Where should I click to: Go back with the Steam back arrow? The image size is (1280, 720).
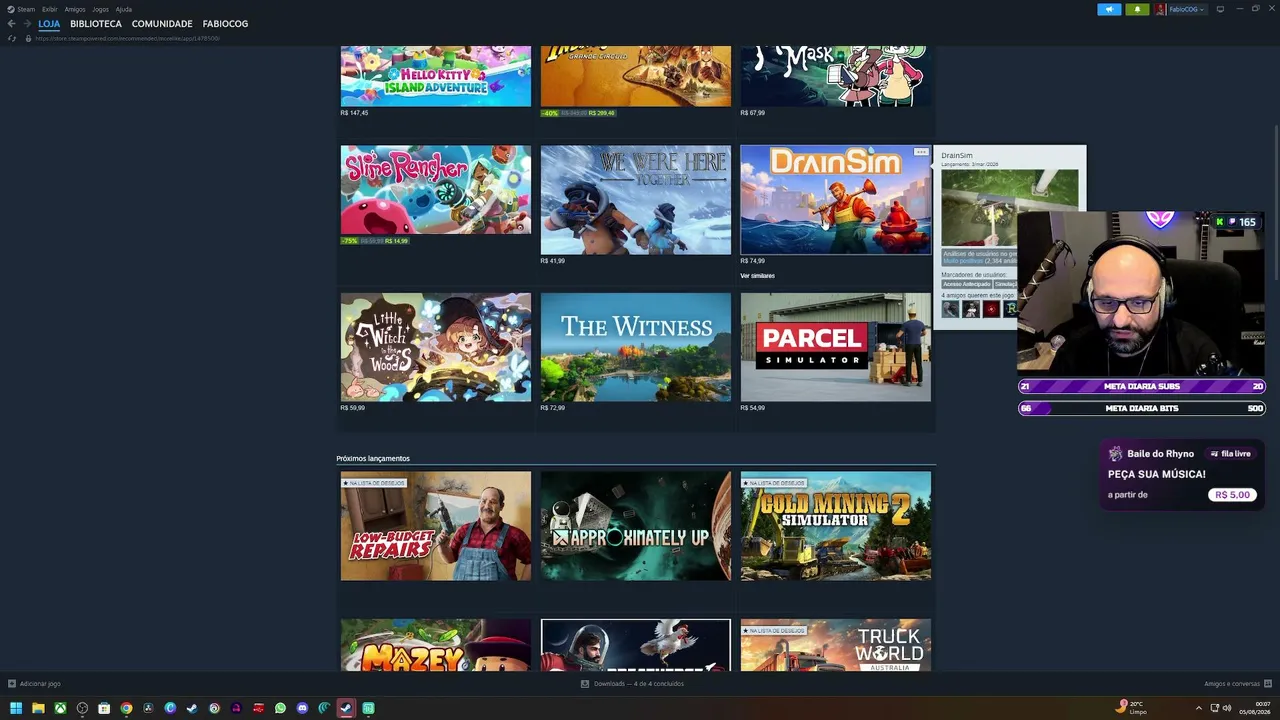[x=11, y=24]
